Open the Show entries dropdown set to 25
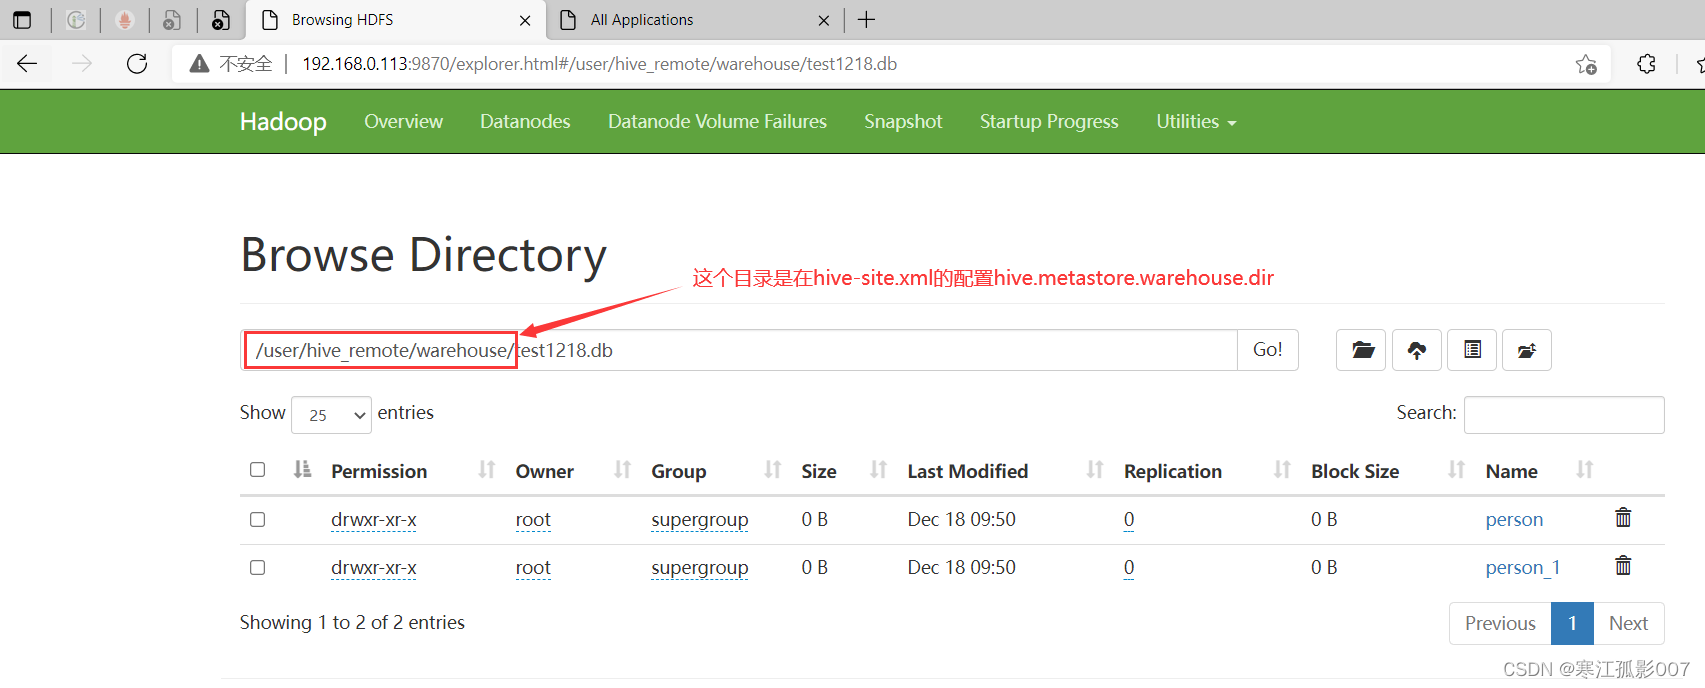The width and height of the screenshot is (1705, 688). click(331, 414)
